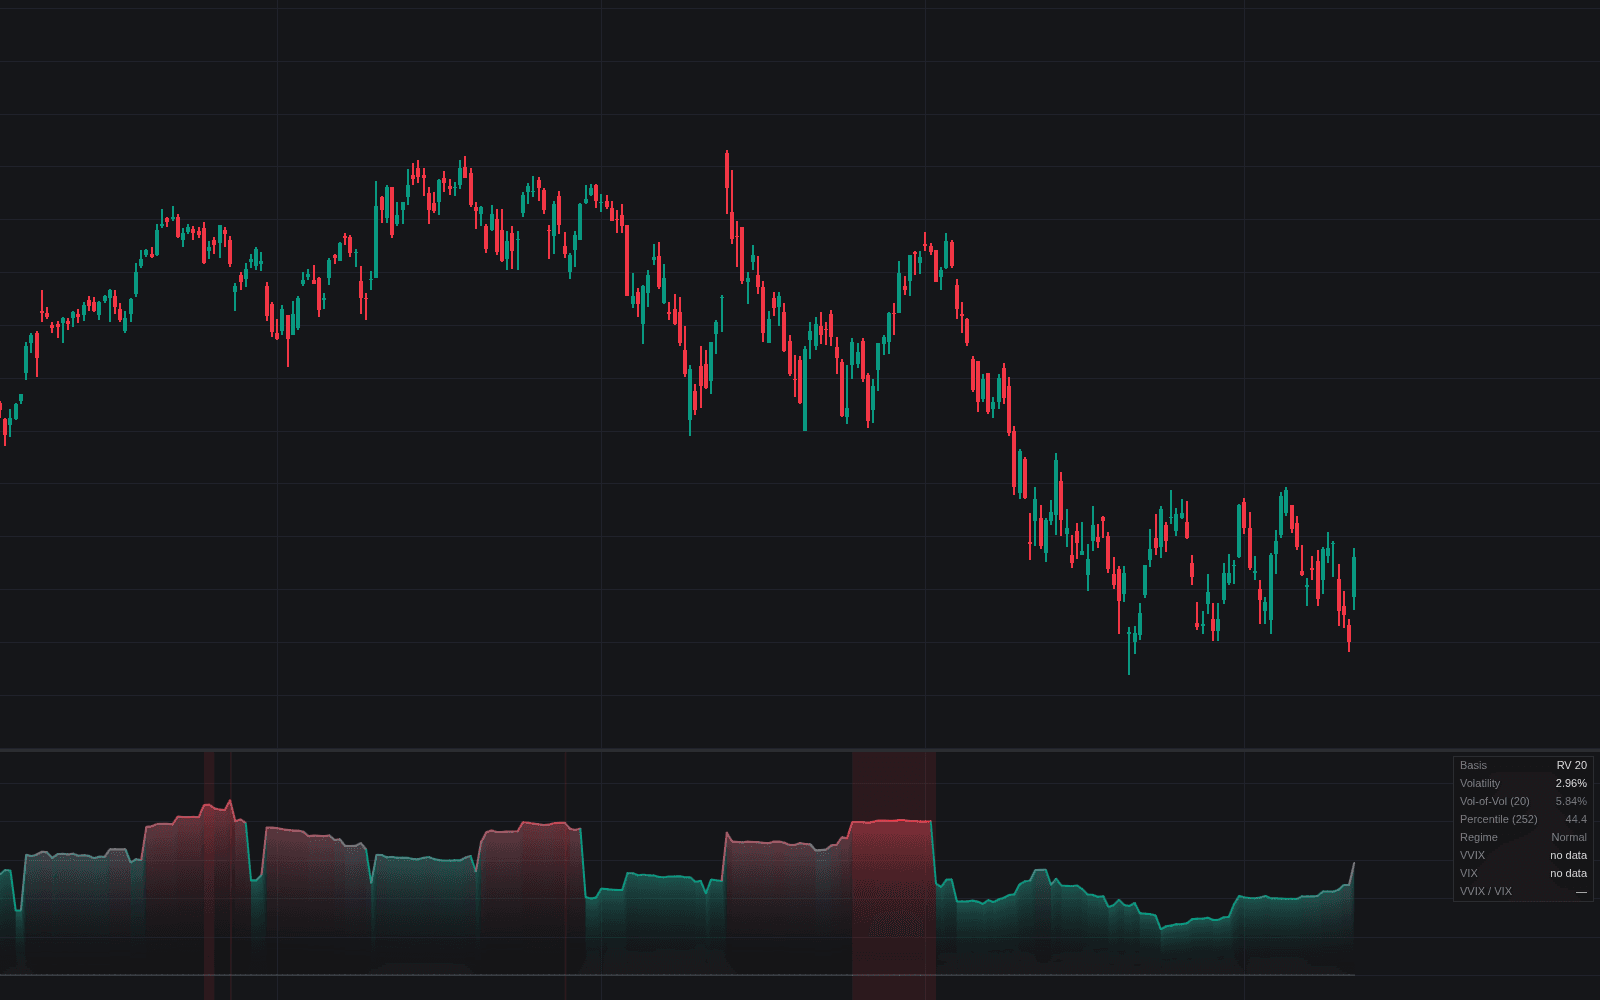Click the "VVIX / VIX" ratio label
1600x1000 pixels.
(1486, 891)
